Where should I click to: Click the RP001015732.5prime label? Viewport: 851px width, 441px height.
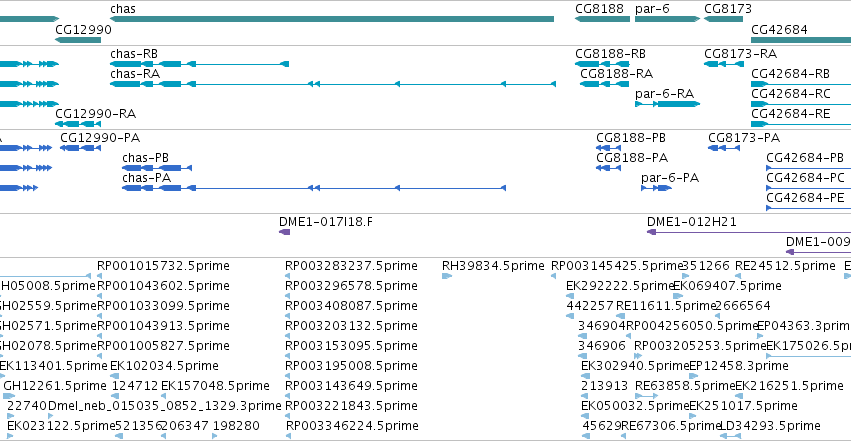[x=163, y=266]
